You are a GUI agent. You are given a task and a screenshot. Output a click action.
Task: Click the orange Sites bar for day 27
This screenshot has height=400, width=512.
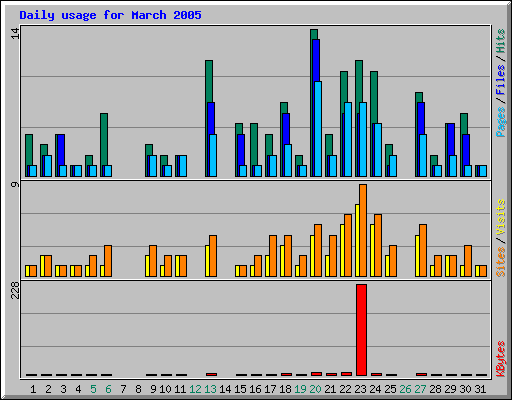(423, 250)
